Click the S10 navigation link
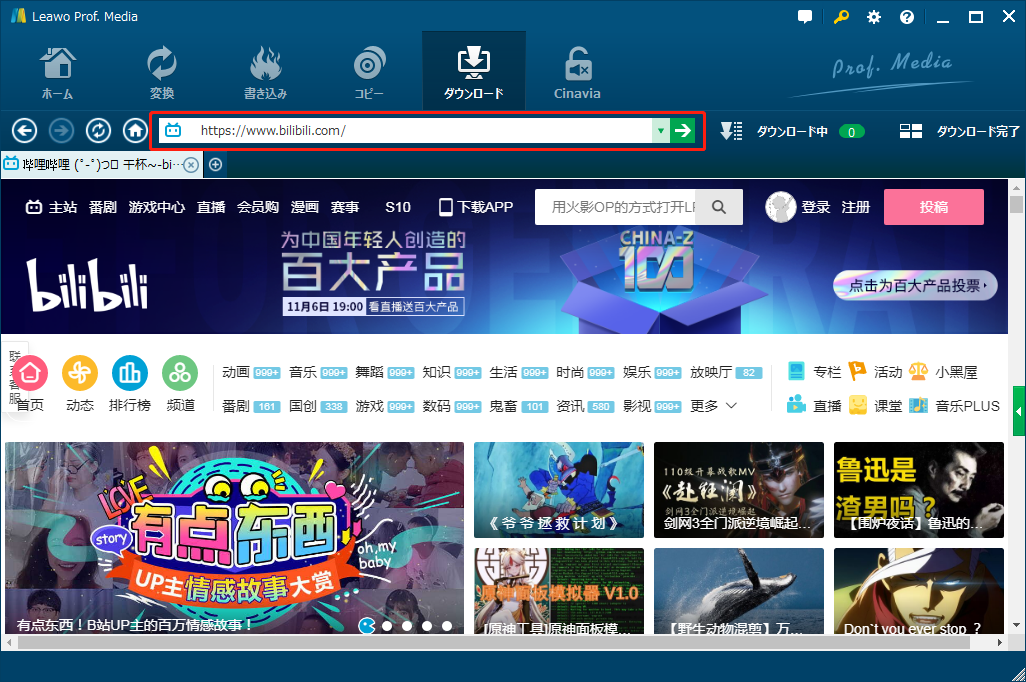This screenshot has width=1026, height=682. pos(398,207)
